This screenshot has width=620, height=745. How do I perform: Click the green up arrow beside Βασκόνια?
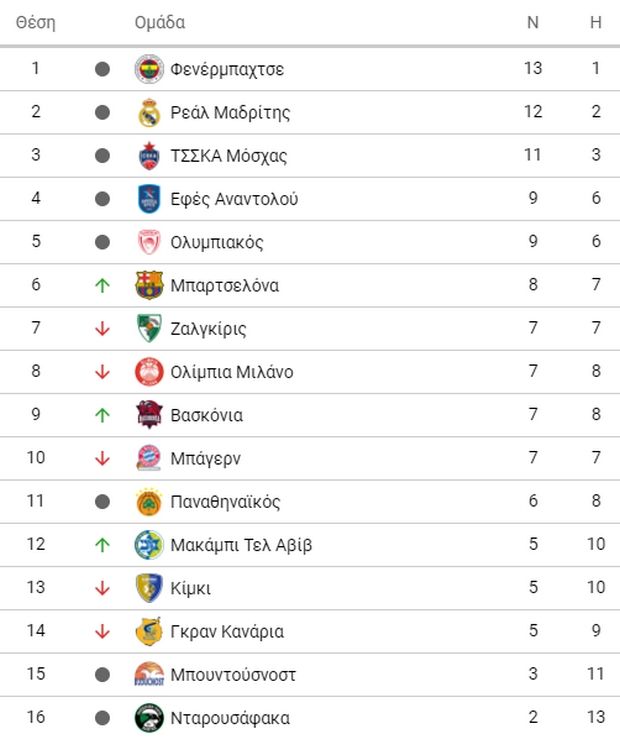pyautogui.click(x=101, y=415)
